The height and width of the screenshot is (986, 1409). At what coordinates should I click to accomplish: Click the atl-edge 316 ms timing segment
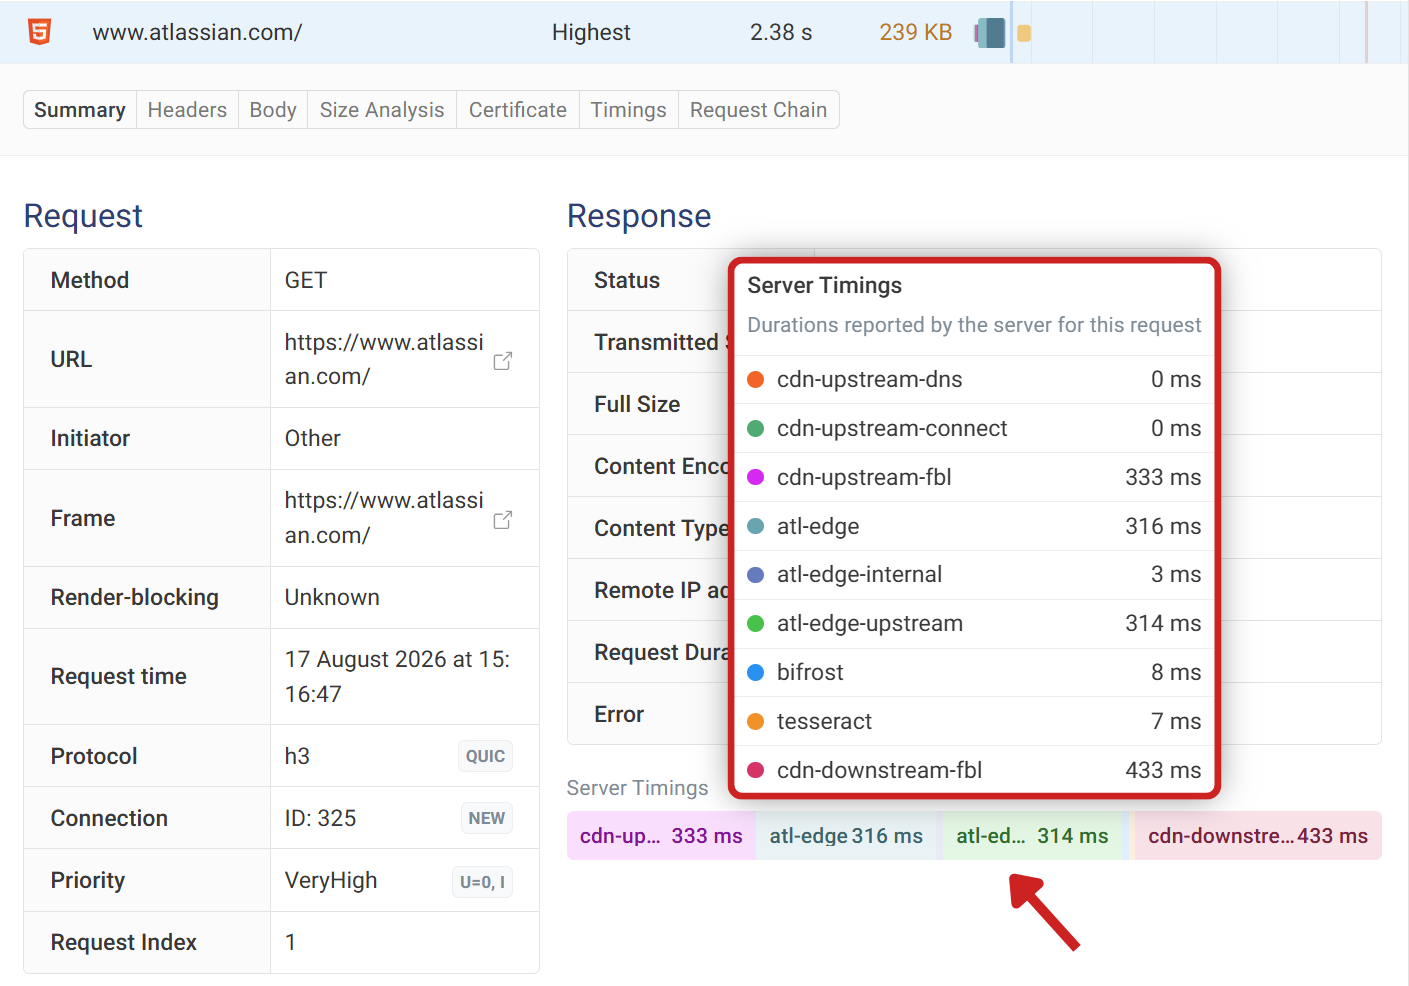pos(846,836)
